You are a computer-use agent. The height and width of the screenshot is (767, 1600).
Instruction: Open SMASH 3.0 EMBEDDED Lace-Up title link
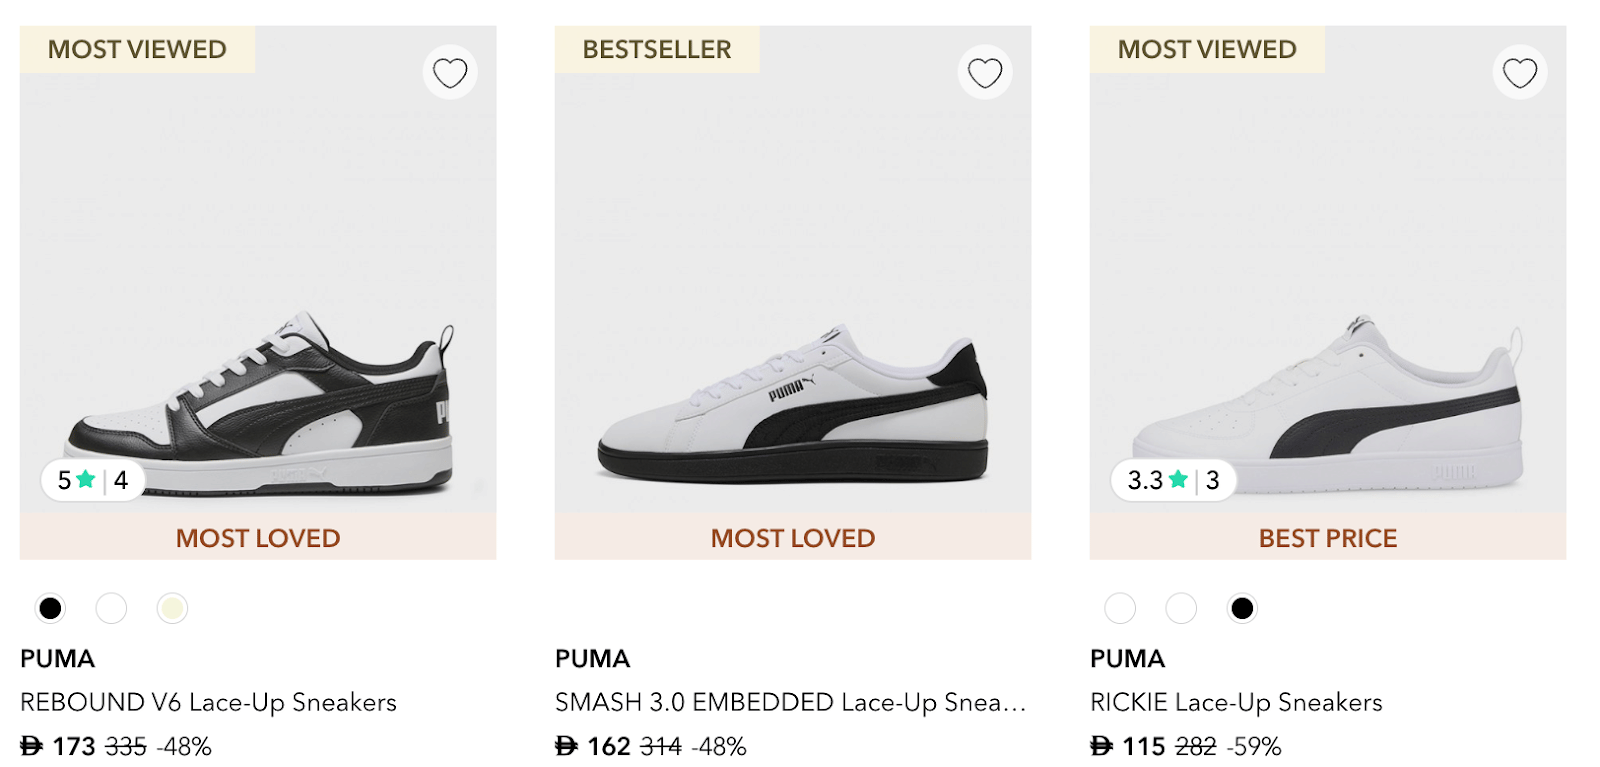(790, 702)
